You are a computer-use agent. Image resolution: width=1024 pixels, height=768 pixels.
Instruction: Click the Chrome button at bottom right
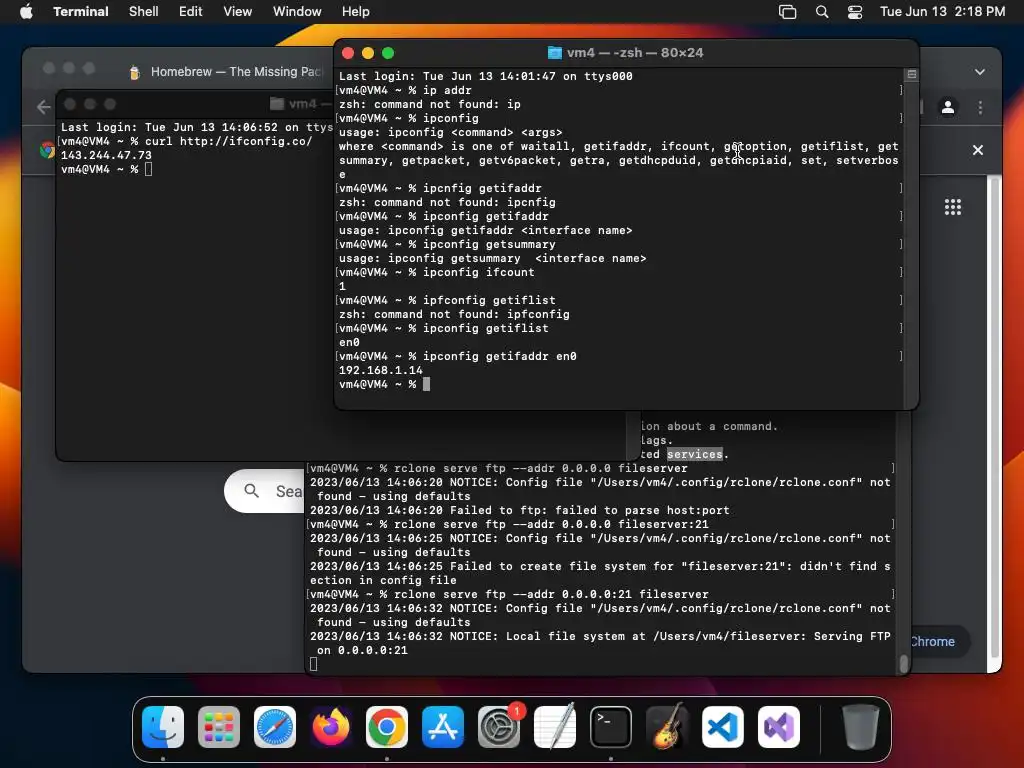[933, 642]
